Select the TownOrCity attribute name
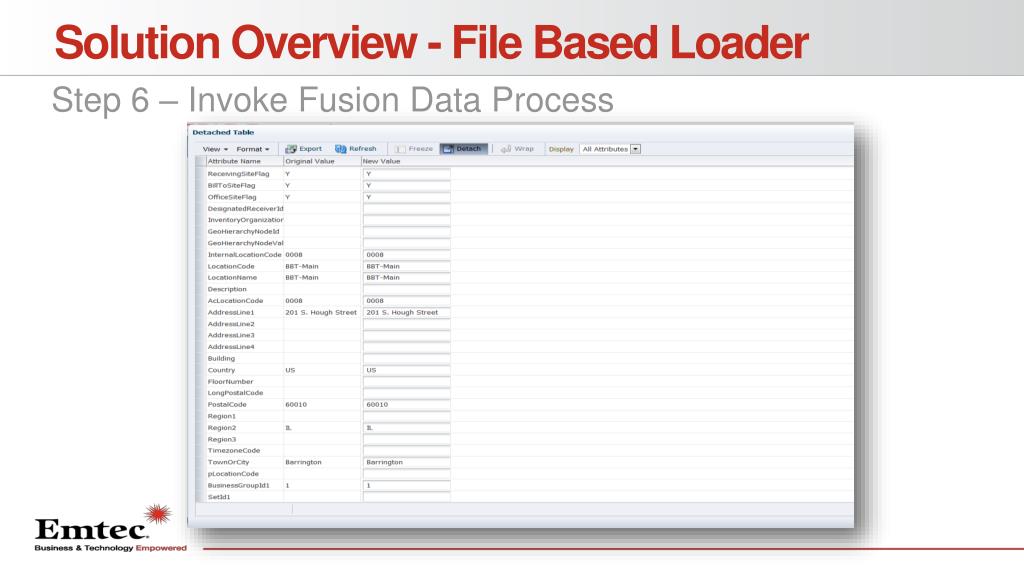This screenshot has width=1024, height=576. coord(227,462)
